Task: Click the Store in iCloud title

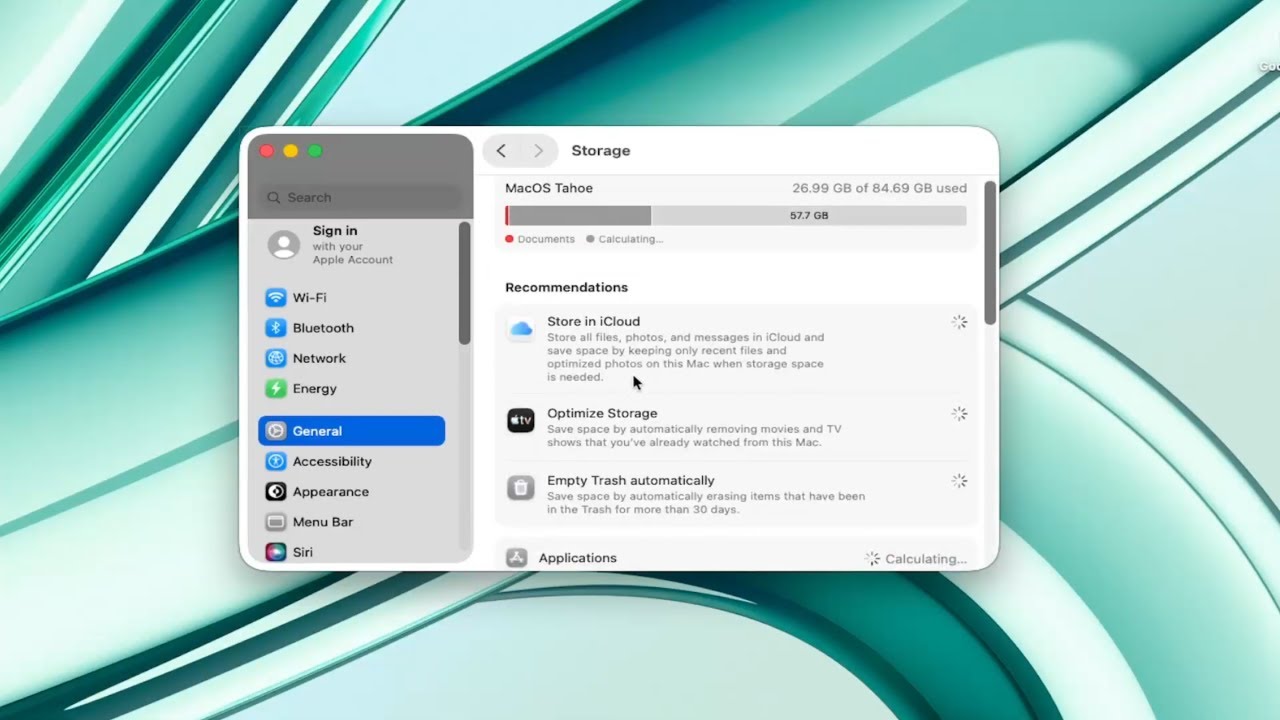Action: tap(593, 322)
